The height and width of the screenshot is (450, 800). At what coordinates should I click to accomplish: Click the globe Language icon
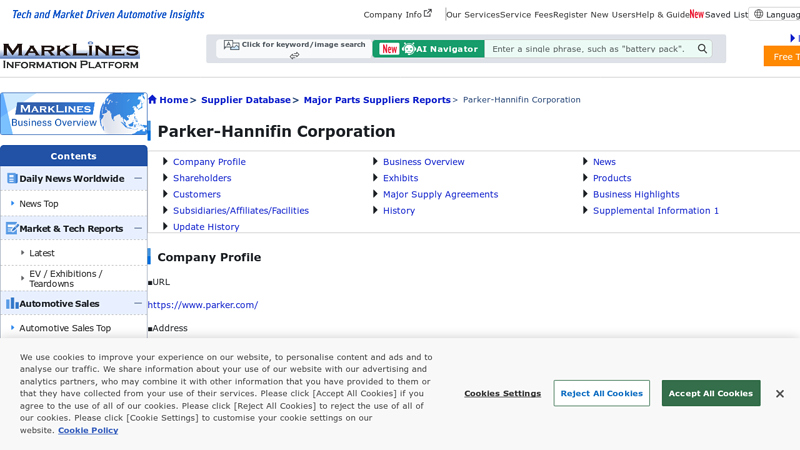click(758, 15)
